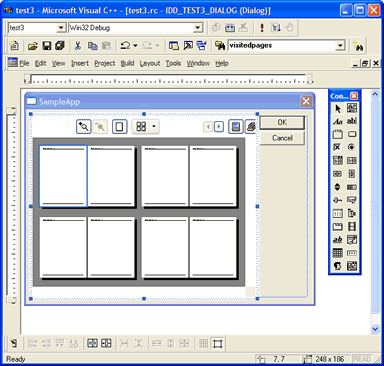Expand the multi-page layout dropdown arrow

tap(154, 127)
